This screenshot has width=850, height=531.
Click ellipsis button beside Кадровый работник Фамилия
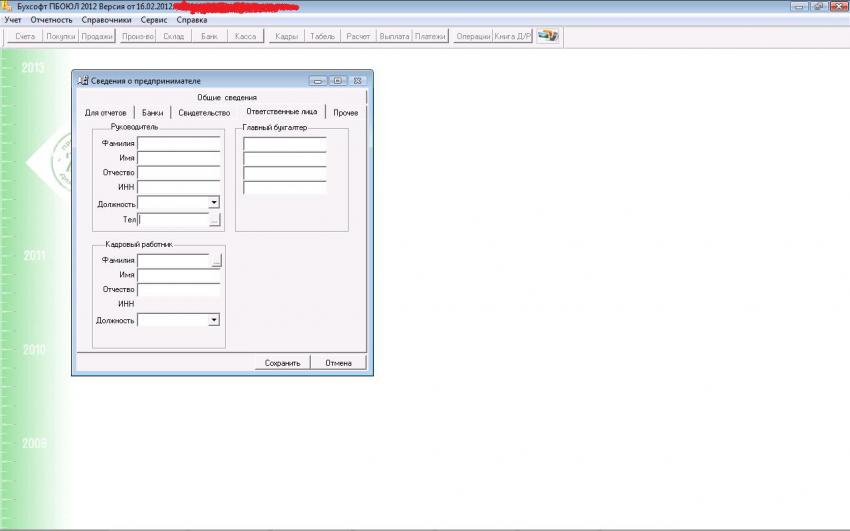coord(216,260)
